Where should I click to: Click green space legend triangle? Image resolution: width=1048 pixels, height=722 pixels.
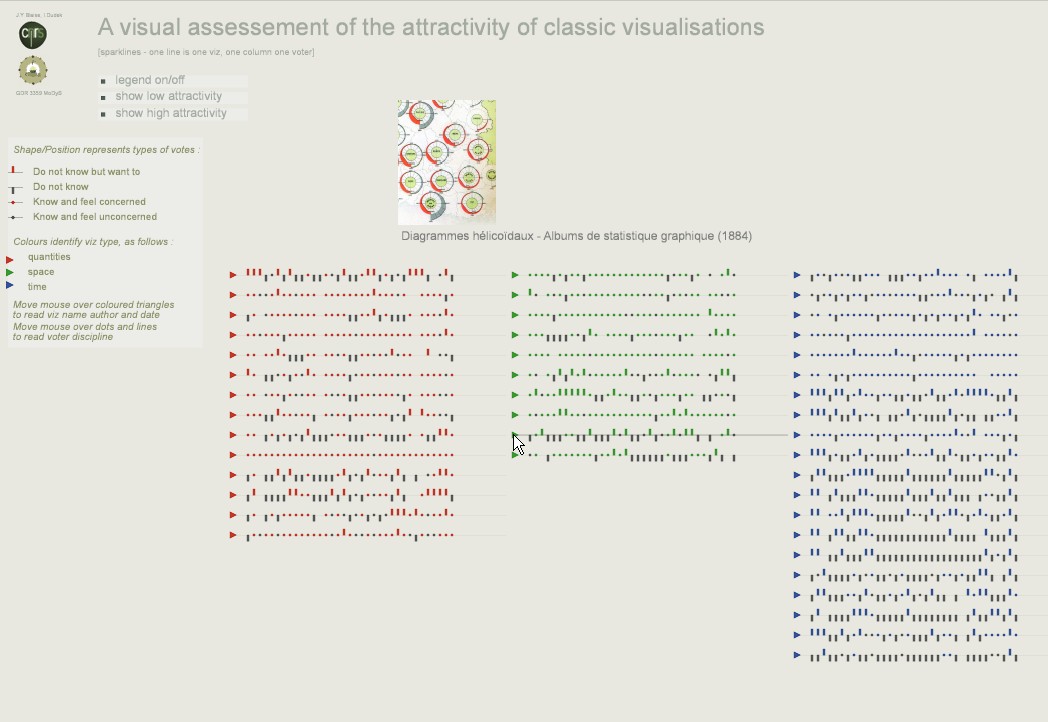[10, 272]
